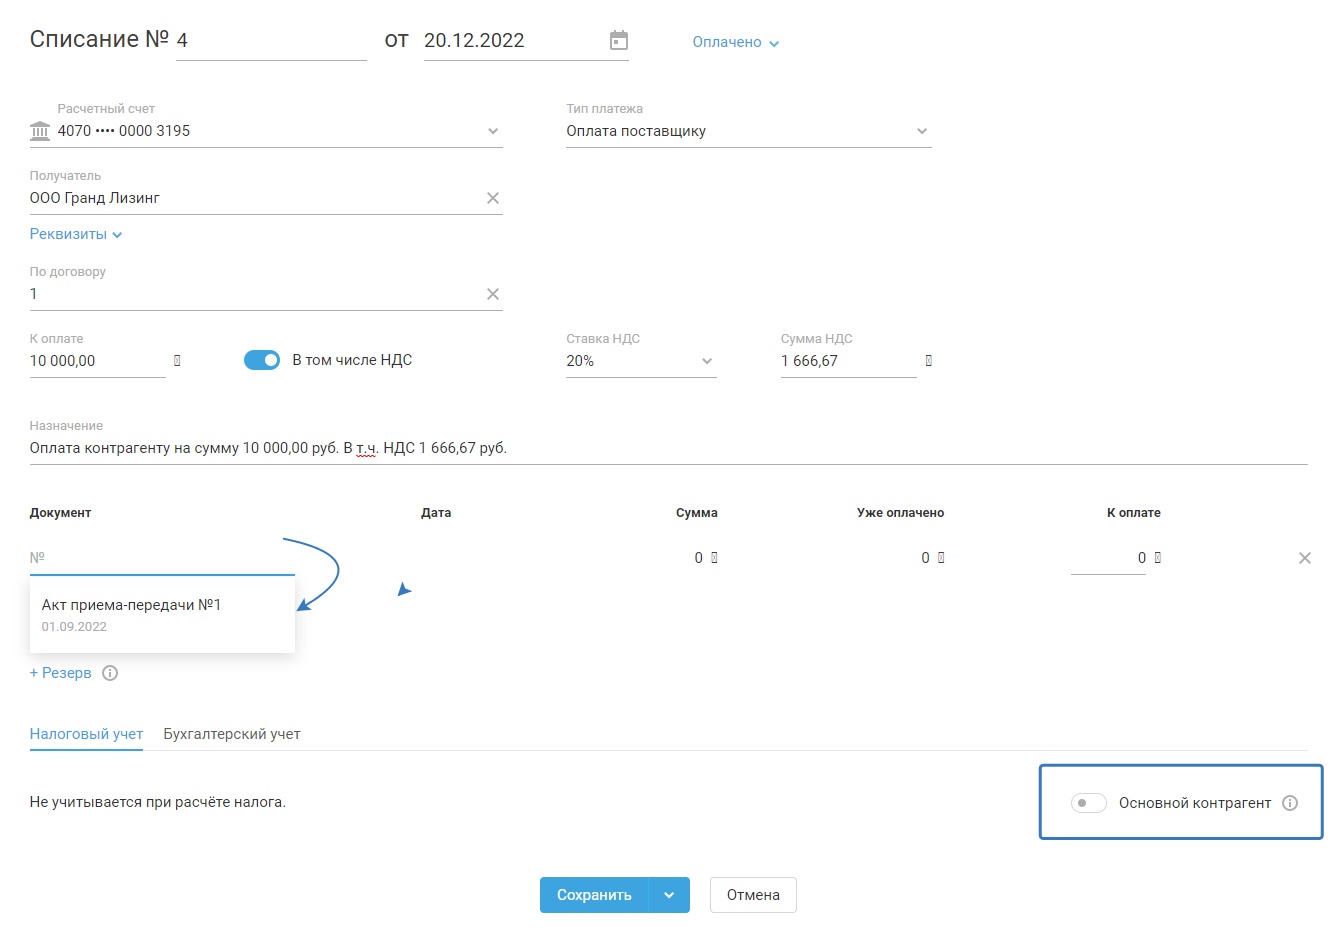Click the Дата column header
This screenshot has width=1334, height=936.
tap(436, 513)
